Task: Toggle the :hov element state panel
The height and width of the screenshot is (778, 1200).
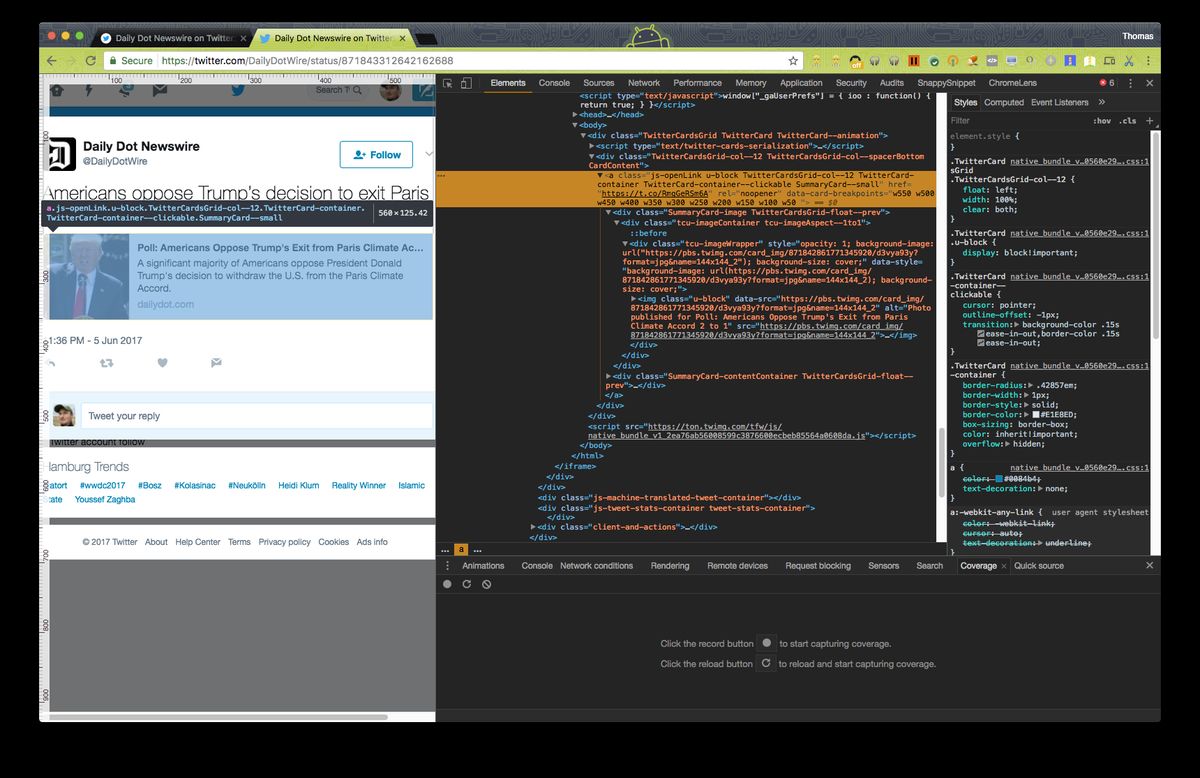Action: click(x=1102, y=121)
